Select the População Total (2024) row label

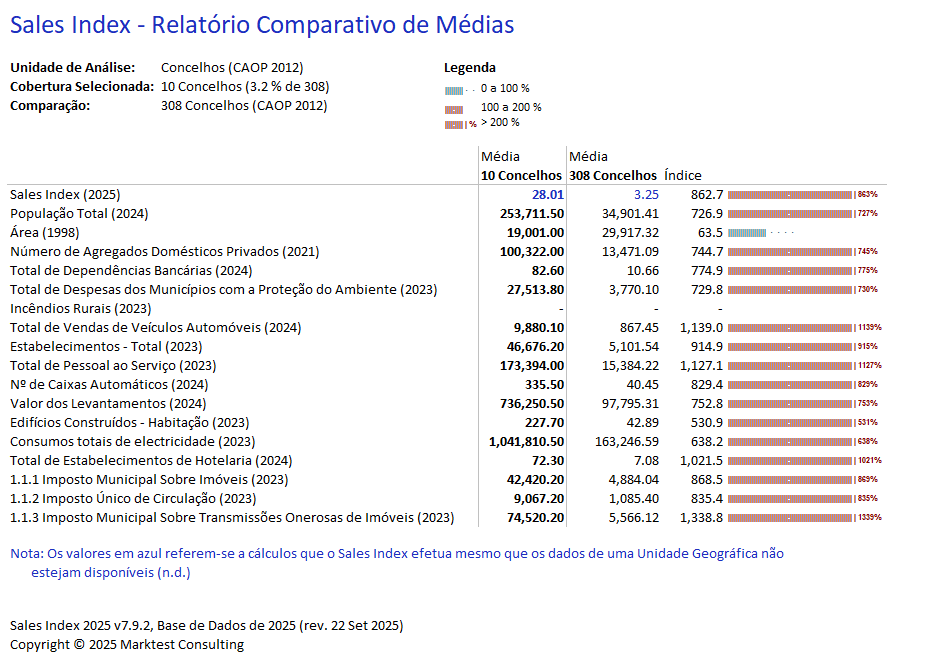tap(79, 214)
